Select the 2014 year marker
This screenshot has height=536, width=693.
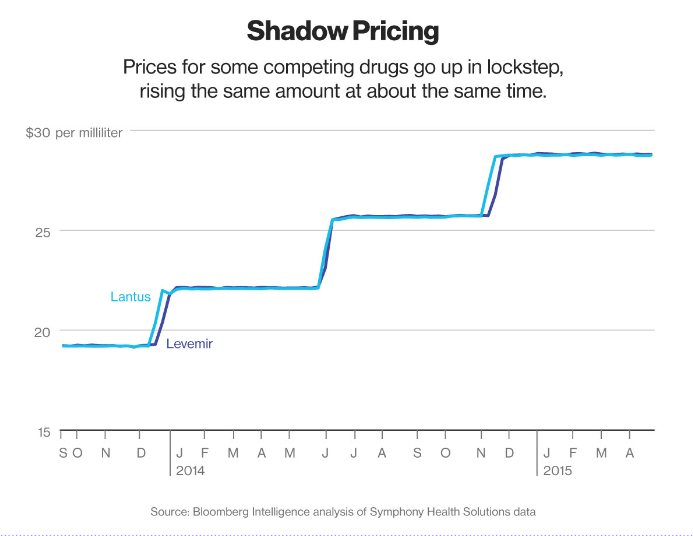tap(190, 471)
